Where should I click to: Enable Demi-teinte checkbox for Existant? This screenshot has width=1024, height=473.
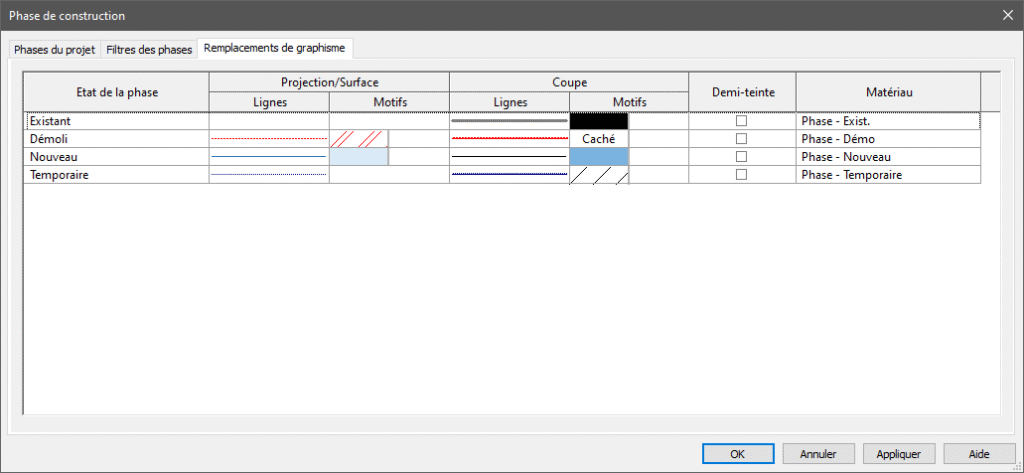tap(741, 121)
